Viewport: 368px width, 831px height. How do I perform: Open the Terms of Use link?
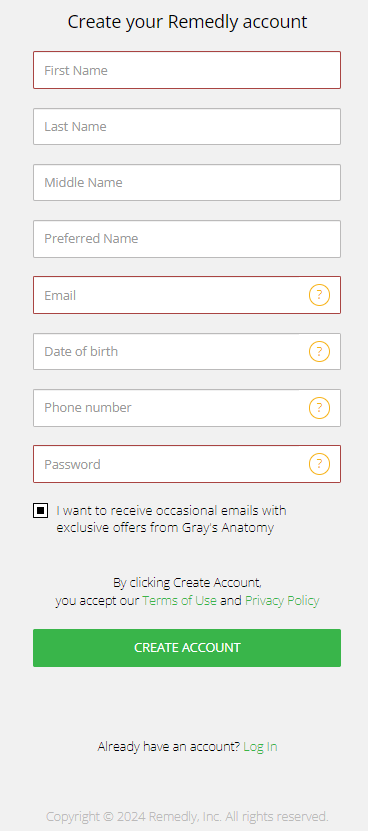pos(179,600)
